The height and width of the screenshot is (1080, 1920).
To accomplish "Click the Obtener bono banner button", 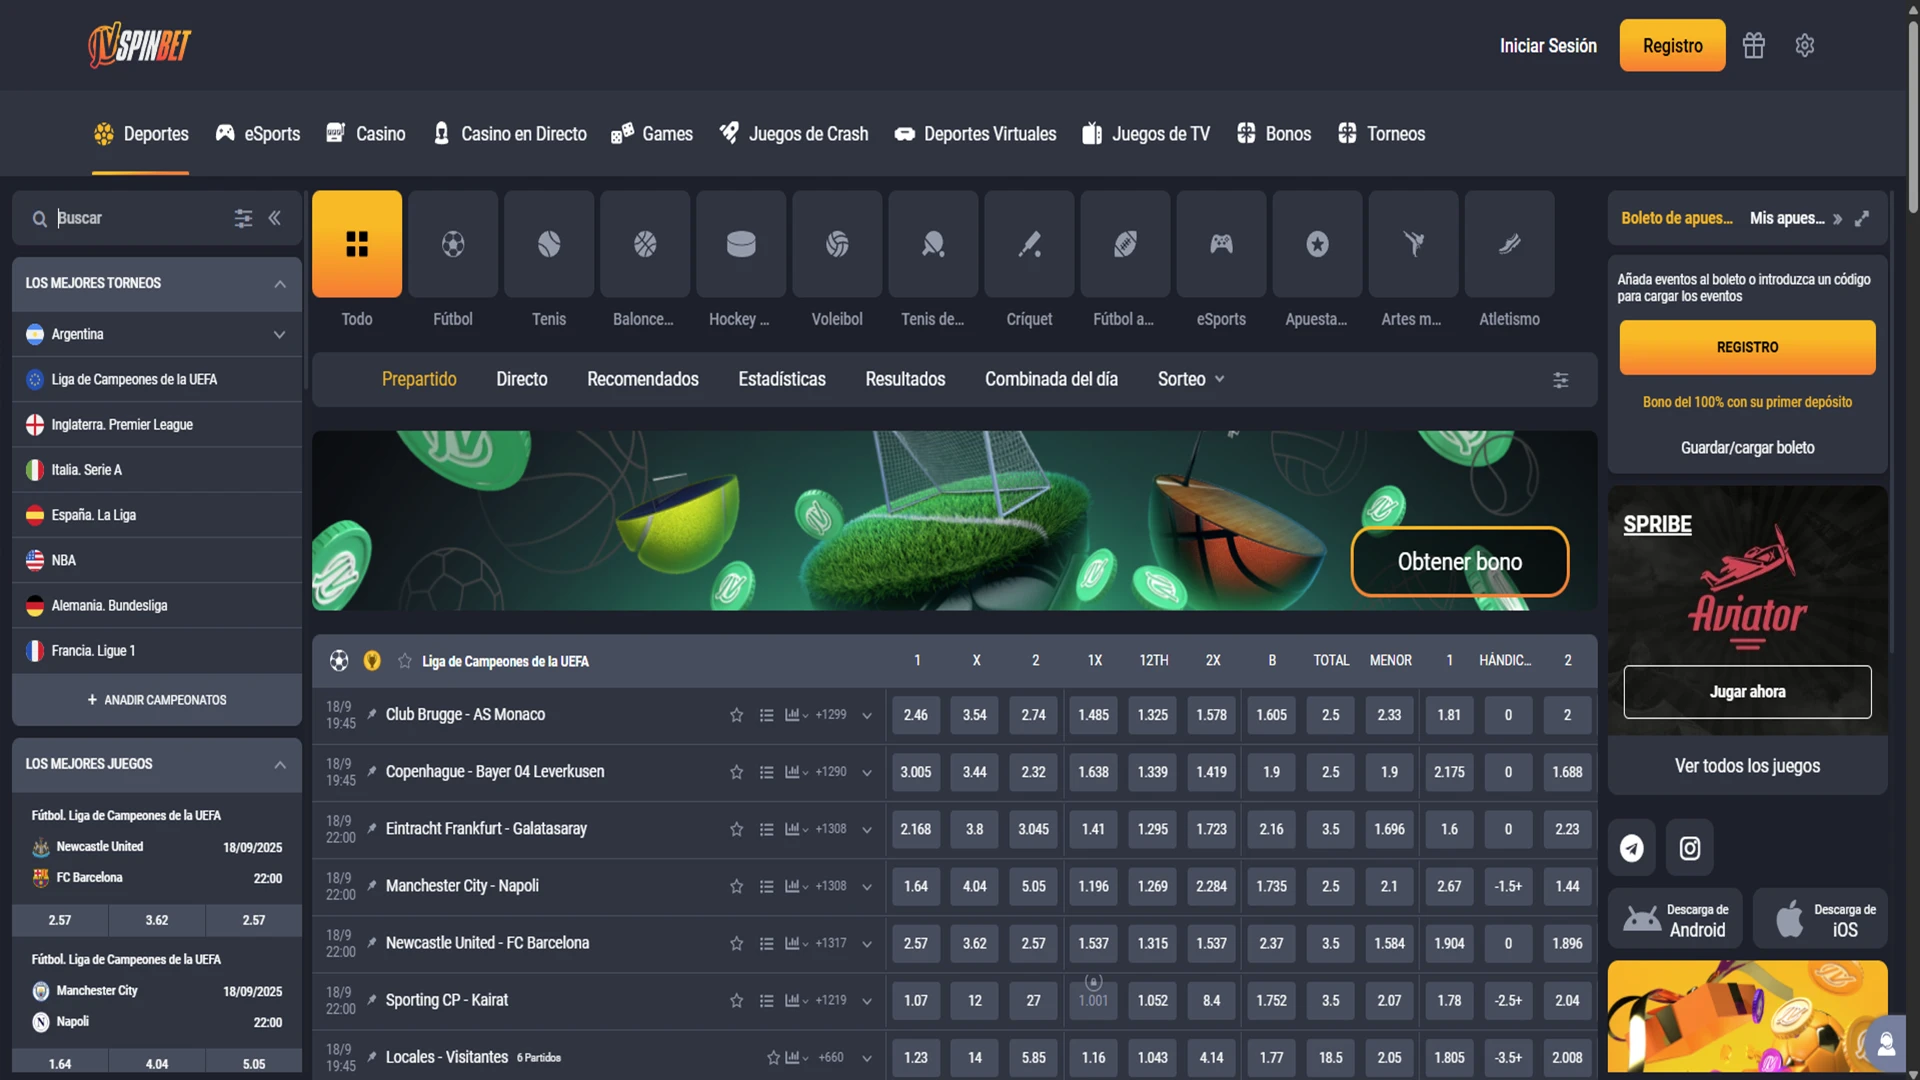I will (x=1460, y=562).
